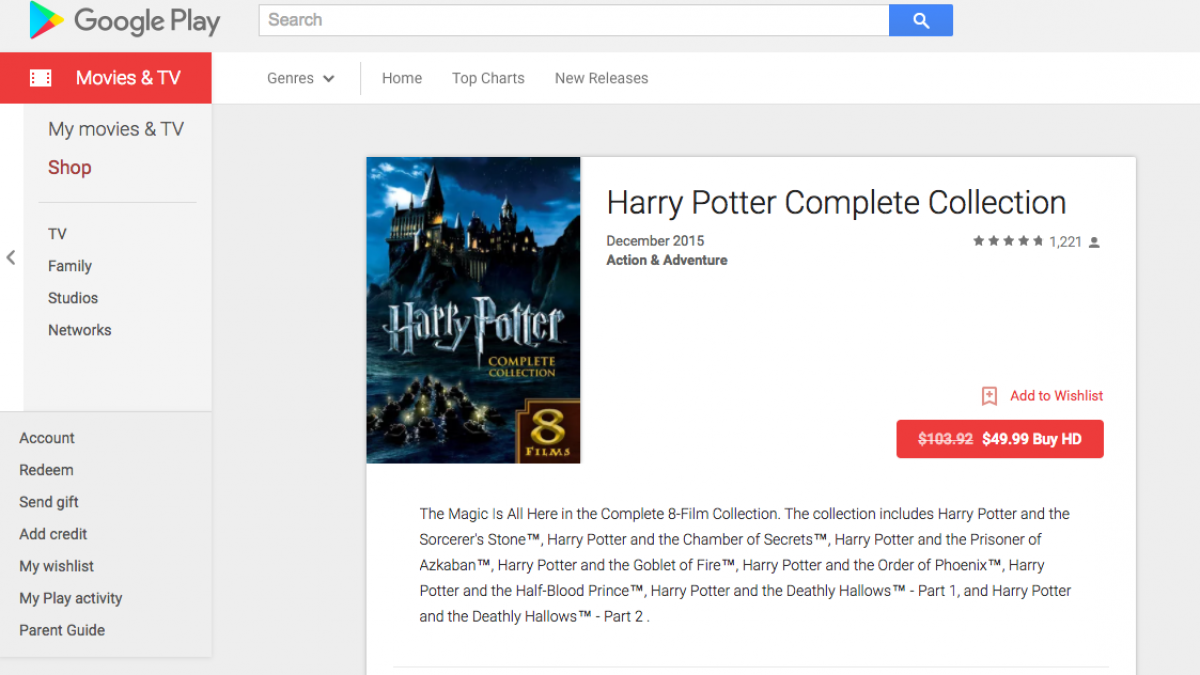
Task: Click the blue search magnifier button
Action: [921, 20]
